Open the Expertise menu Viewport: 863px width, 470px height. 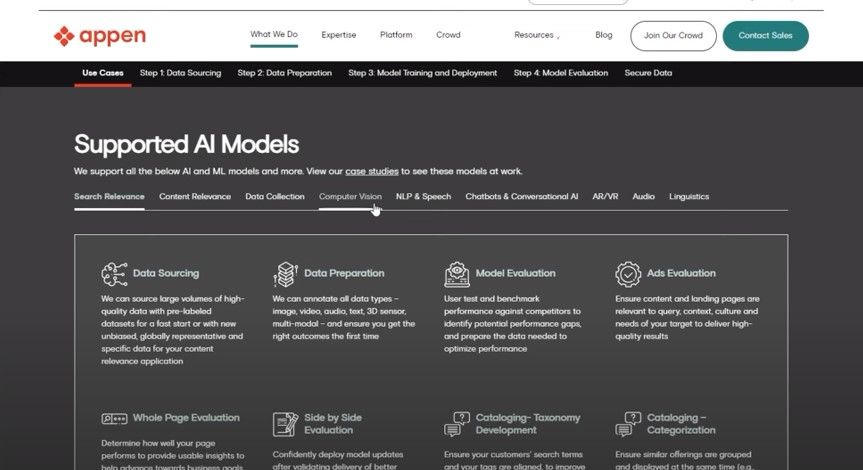click(338, 35)
